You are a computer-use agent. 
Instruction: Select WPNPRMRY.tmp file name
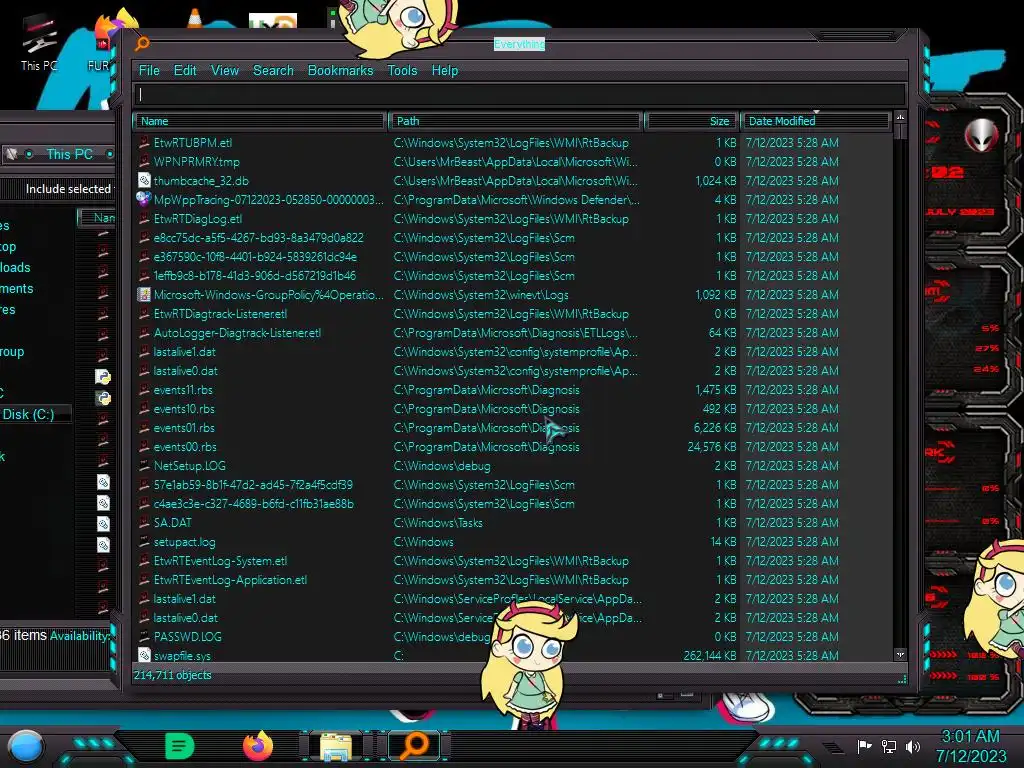(197, 162)
